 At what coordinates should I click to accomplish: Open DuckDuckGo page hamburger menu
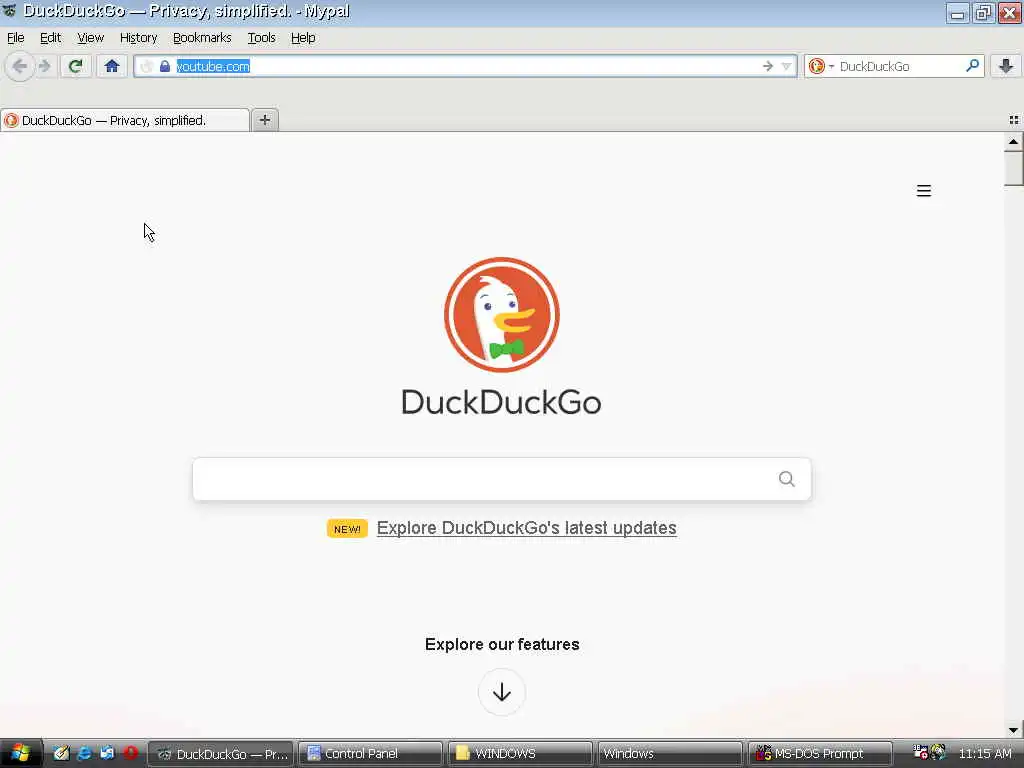point(923,191)
